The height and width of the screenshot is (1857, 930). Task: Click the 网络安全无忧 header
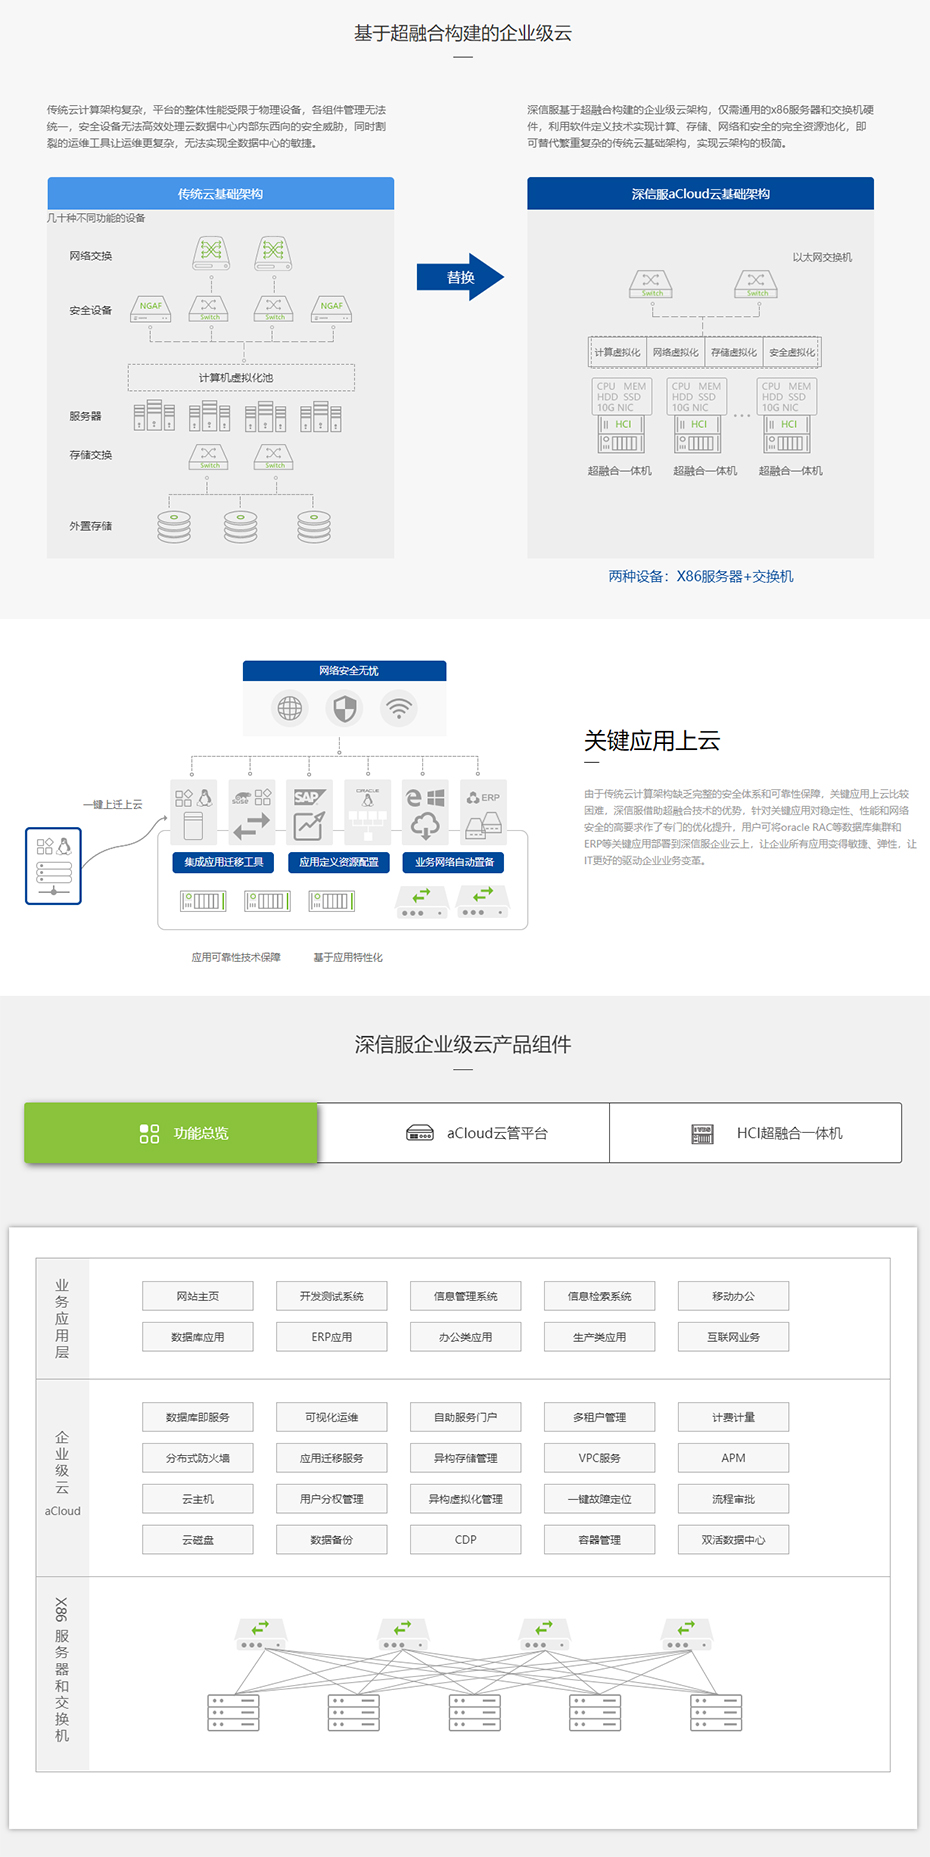point(344,671)
